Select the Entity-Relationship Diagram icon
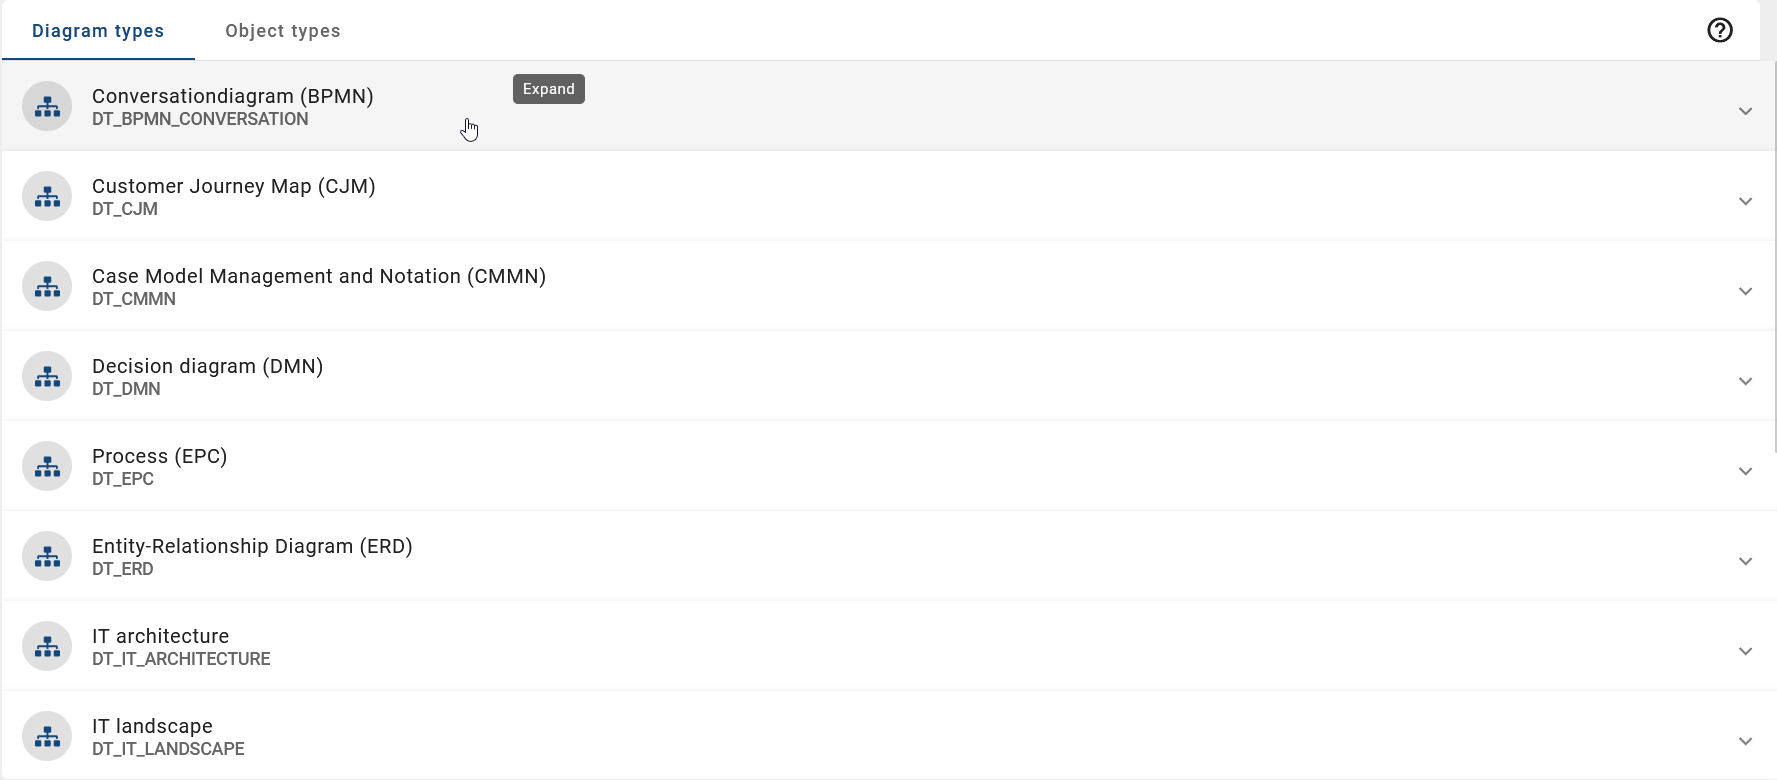1777x780 pixels. coord(46,556)
